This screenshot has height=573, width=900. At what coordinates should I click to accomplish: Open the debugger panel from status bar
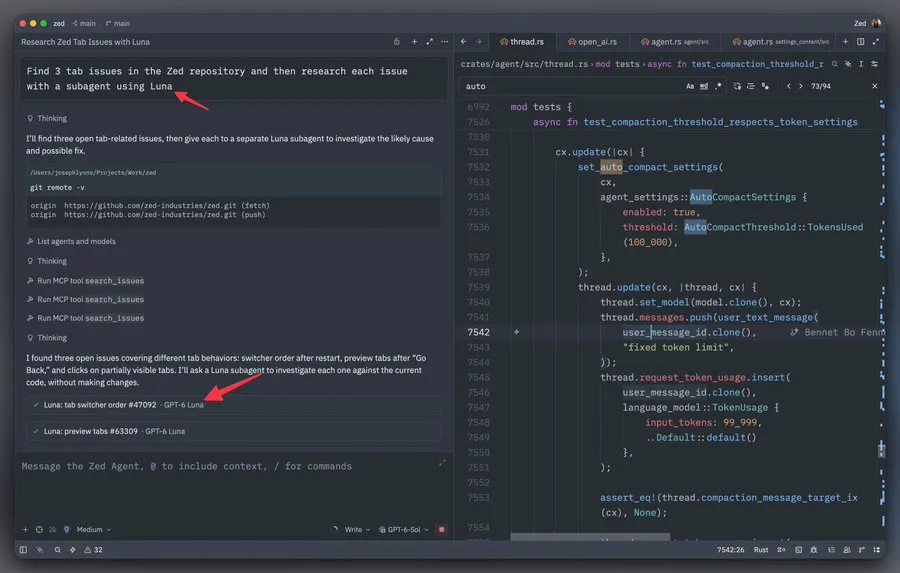(x=814, y=549)
